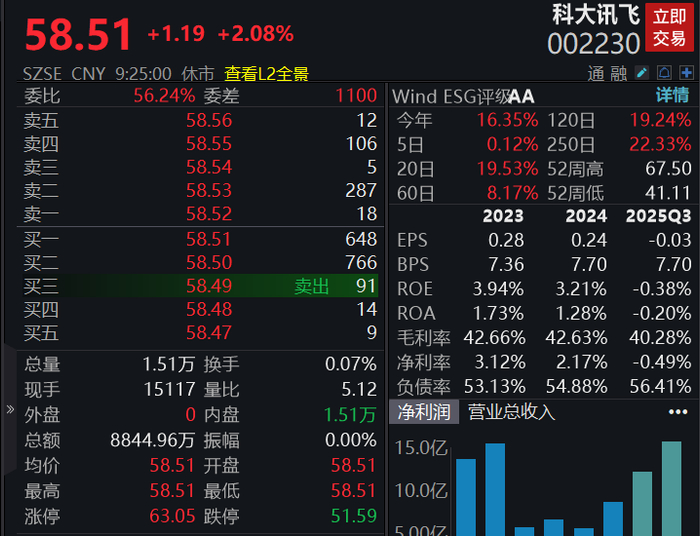
Task: Click the 通 label next to 融
Action: (596, 74)
